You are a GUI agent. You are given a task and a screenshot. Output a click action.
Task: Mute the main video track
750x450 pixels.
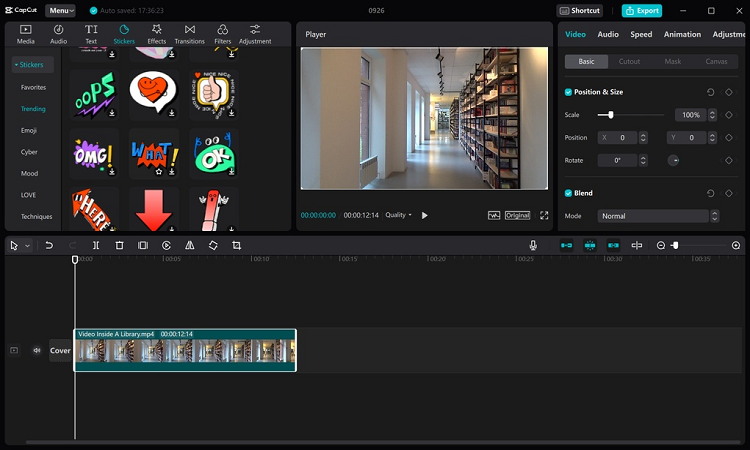(37, 350)
